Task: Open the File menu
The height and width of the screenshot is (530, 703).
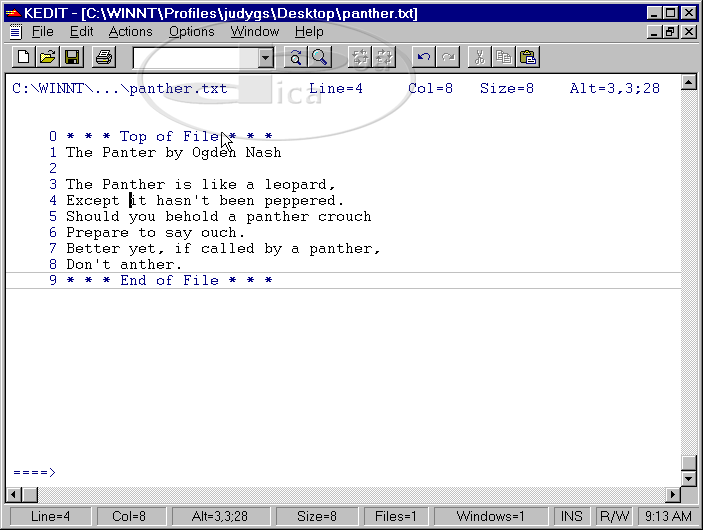Action: [42, 32]
